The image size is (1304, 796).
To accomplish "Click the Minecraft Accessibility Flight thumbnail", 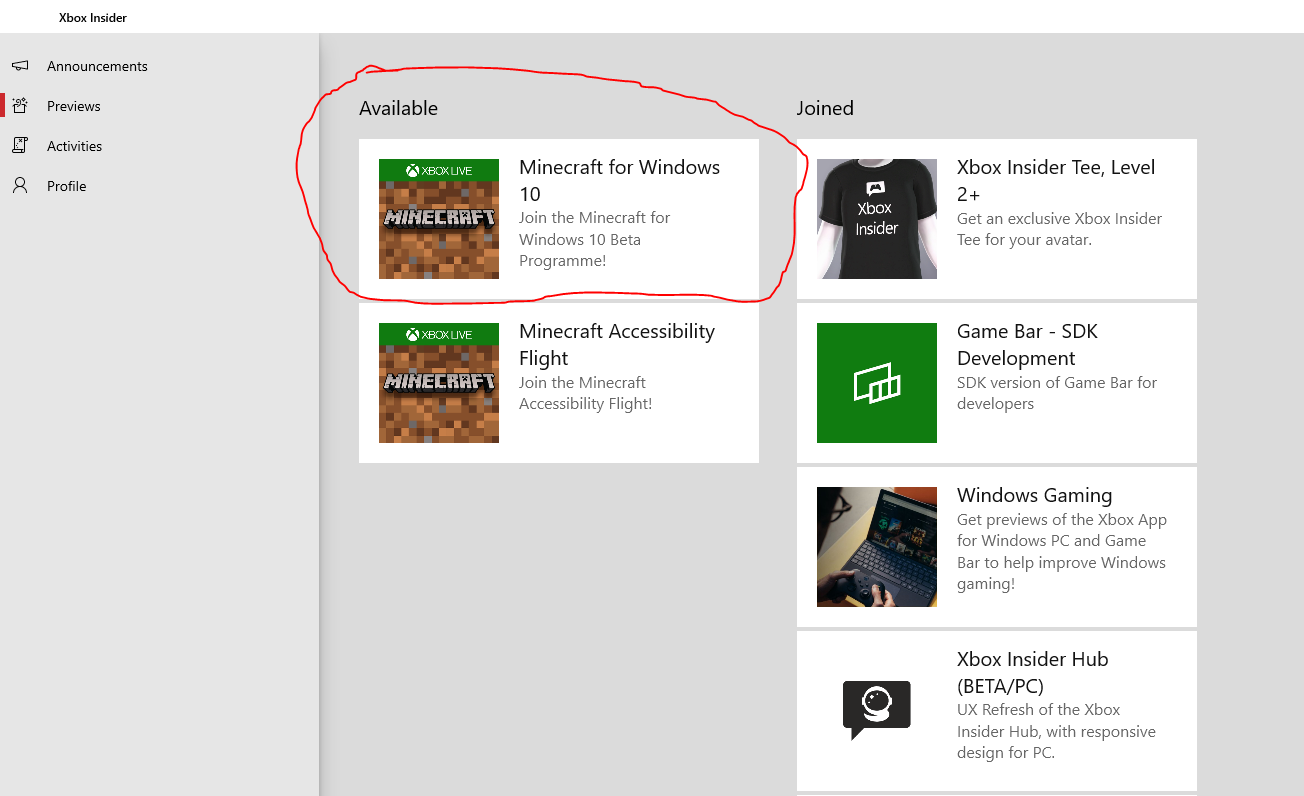I will pos(439,383).
